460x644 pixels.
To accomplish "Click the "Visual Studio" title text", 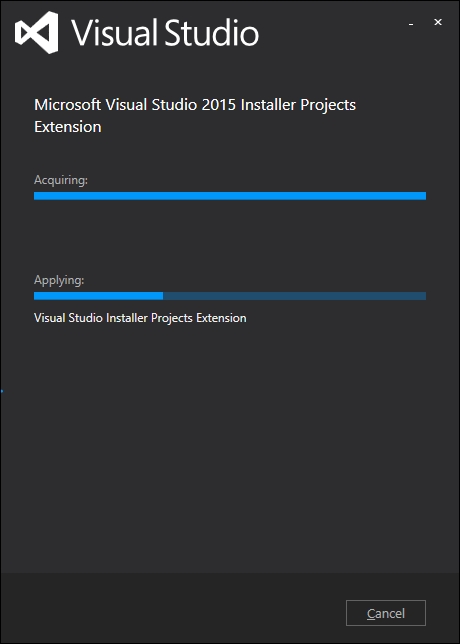I will coord(165,32).
